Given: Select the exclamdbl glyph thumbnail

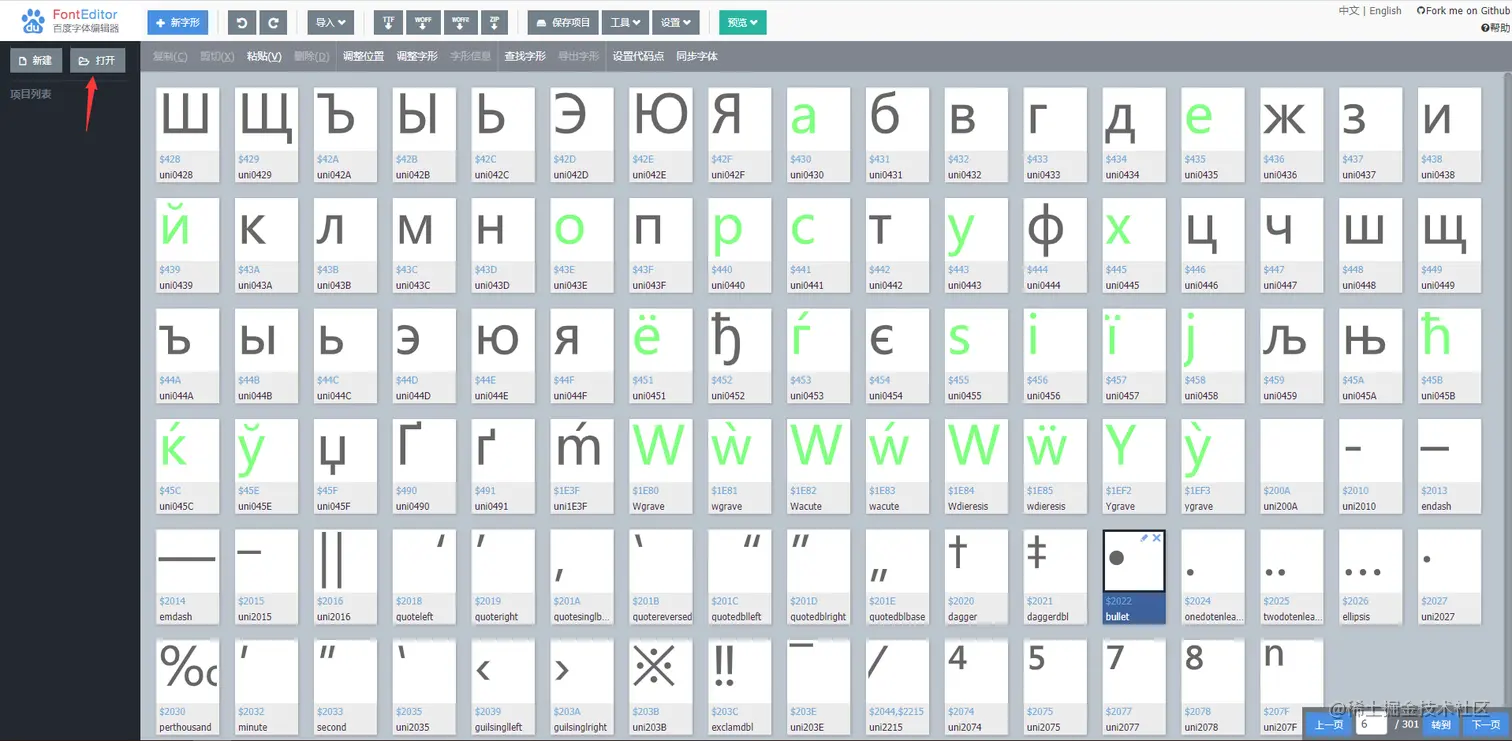Looking at the screenshot, I should pyautogui.click(x=739, y=687).
